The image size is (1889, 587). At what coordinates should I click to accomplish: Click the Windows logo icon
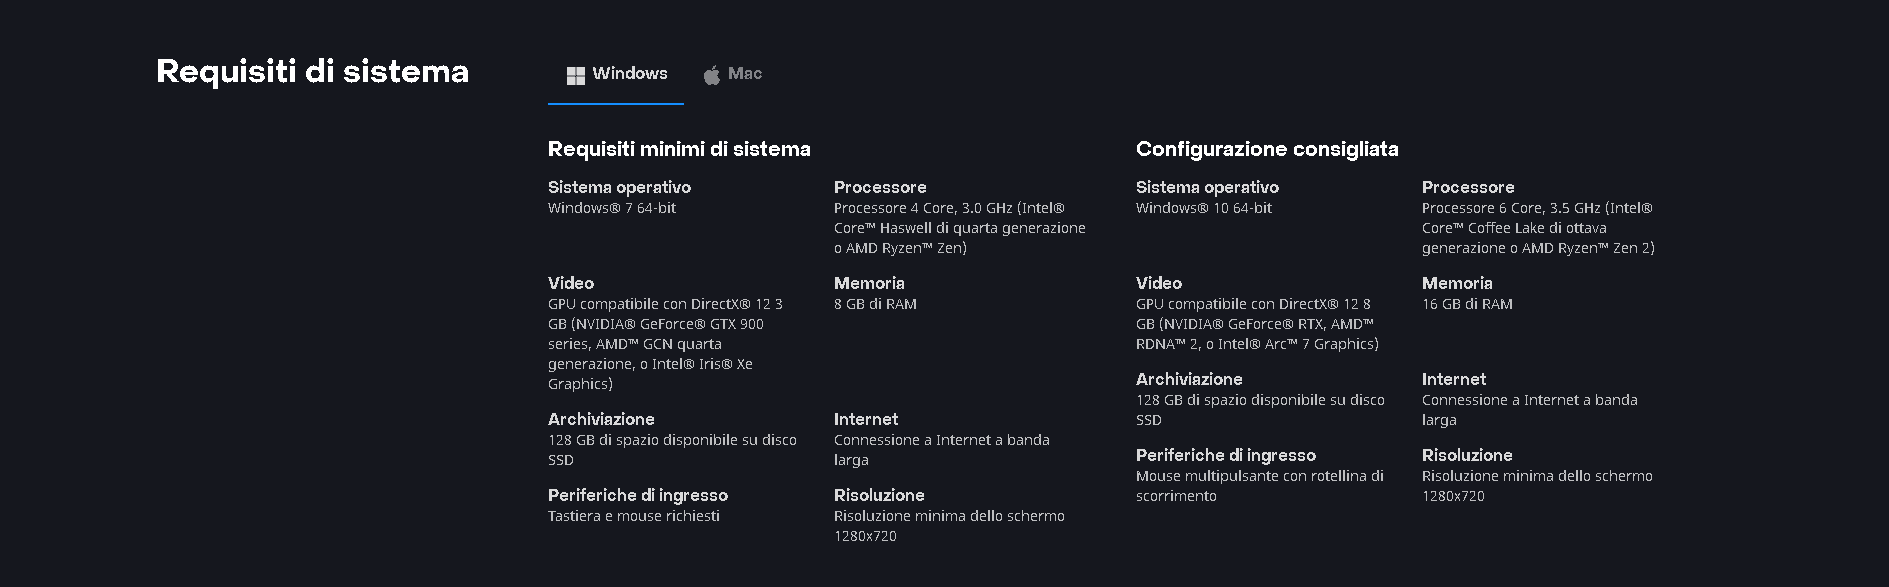click(575, 75)
